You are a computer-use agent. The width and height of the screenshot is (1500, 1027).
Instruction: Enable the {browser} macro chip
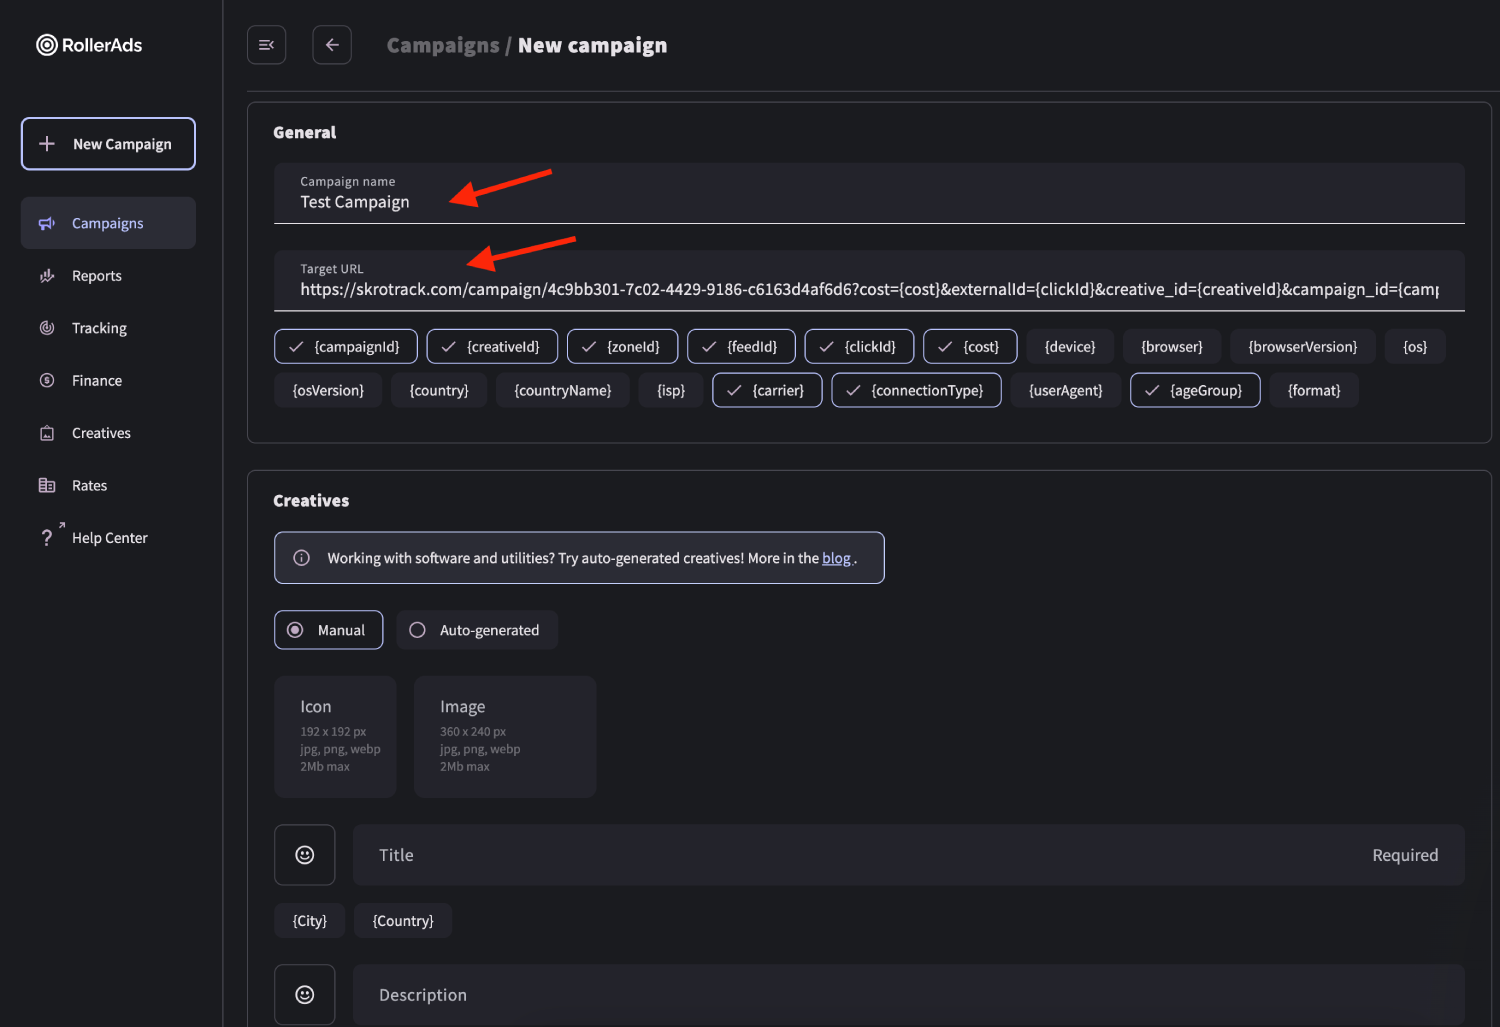tap(1172, 347)
